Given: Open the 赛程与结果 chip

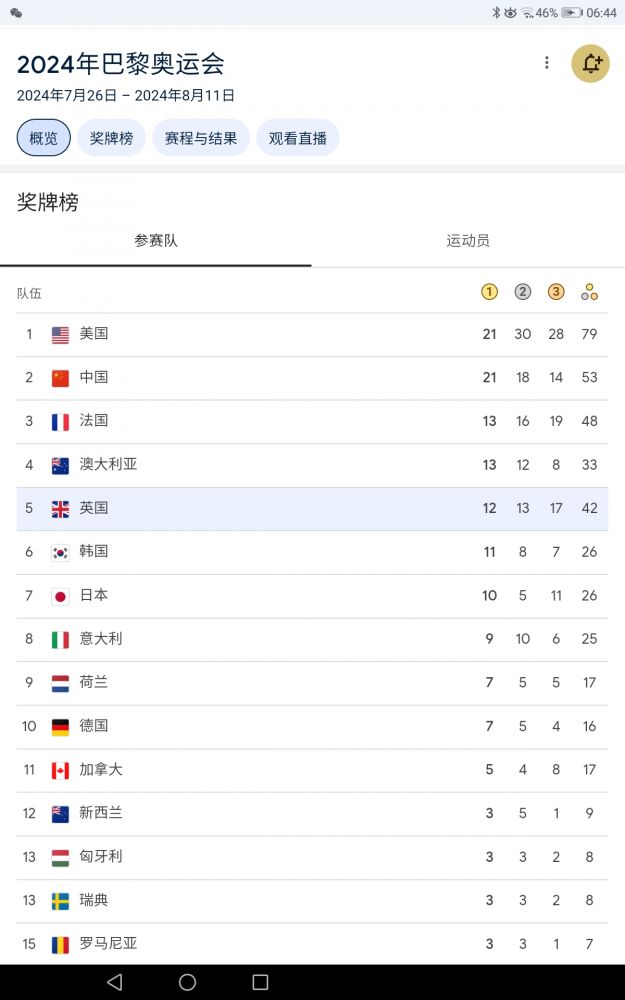Looking at the screenshot, I should point(201,138).
